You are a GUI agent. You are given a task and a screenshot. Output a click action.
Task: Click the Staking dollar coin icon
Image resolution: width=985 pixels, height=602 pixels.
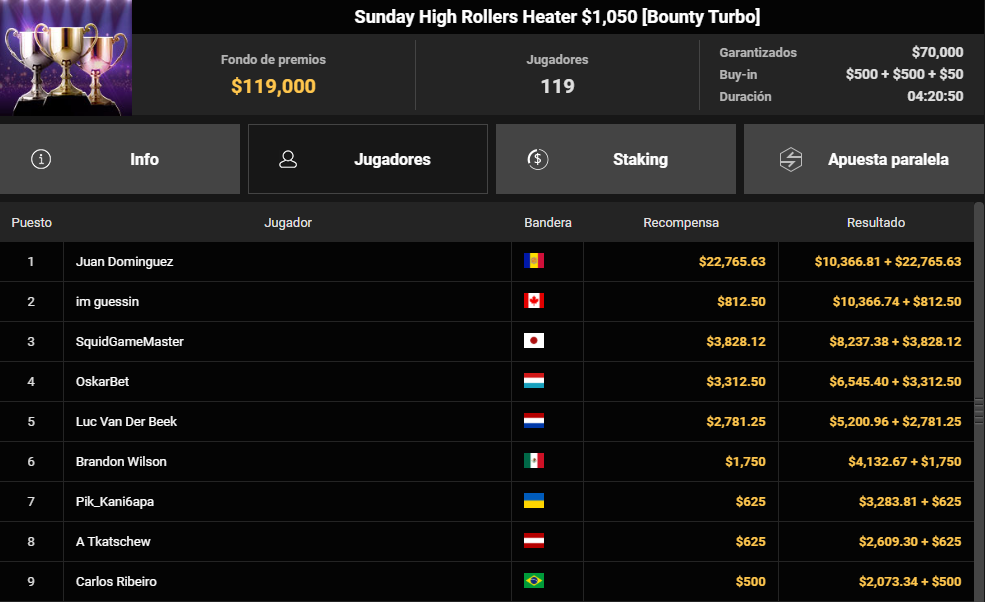538,159
